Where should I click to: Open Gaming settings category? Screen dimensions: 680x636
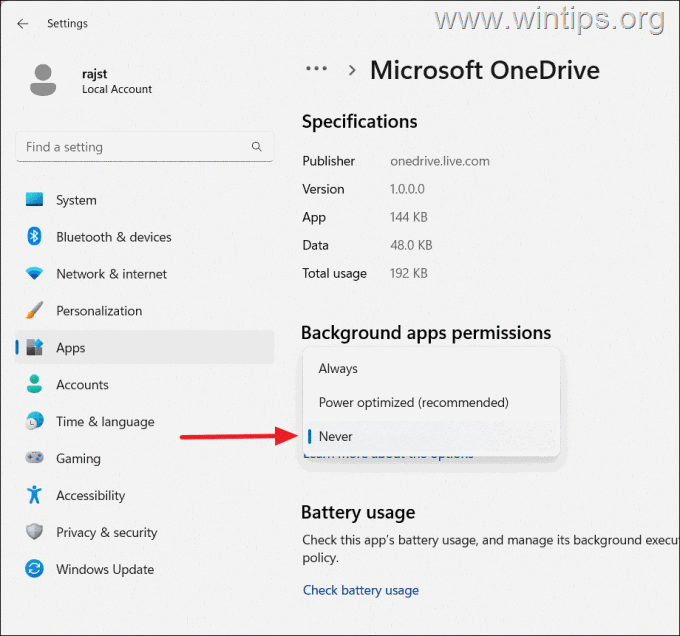[145, 458]
